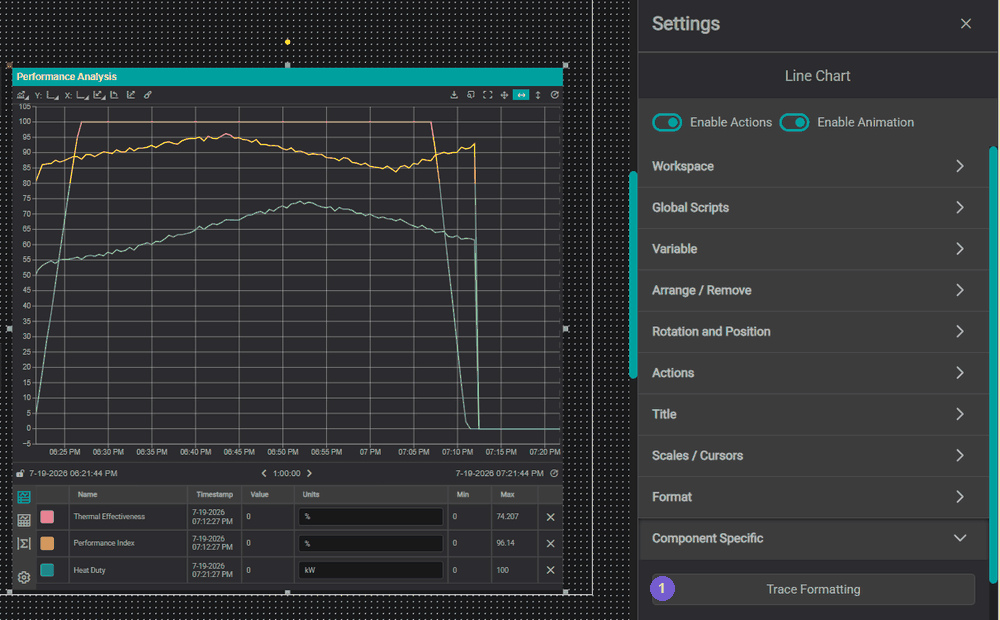Image resolution: width=1000 pixels, height=620 pixels.
Task: Click the Thermal Effectiveness trace name
Action: pyautogui.click(x=109, y=517)
